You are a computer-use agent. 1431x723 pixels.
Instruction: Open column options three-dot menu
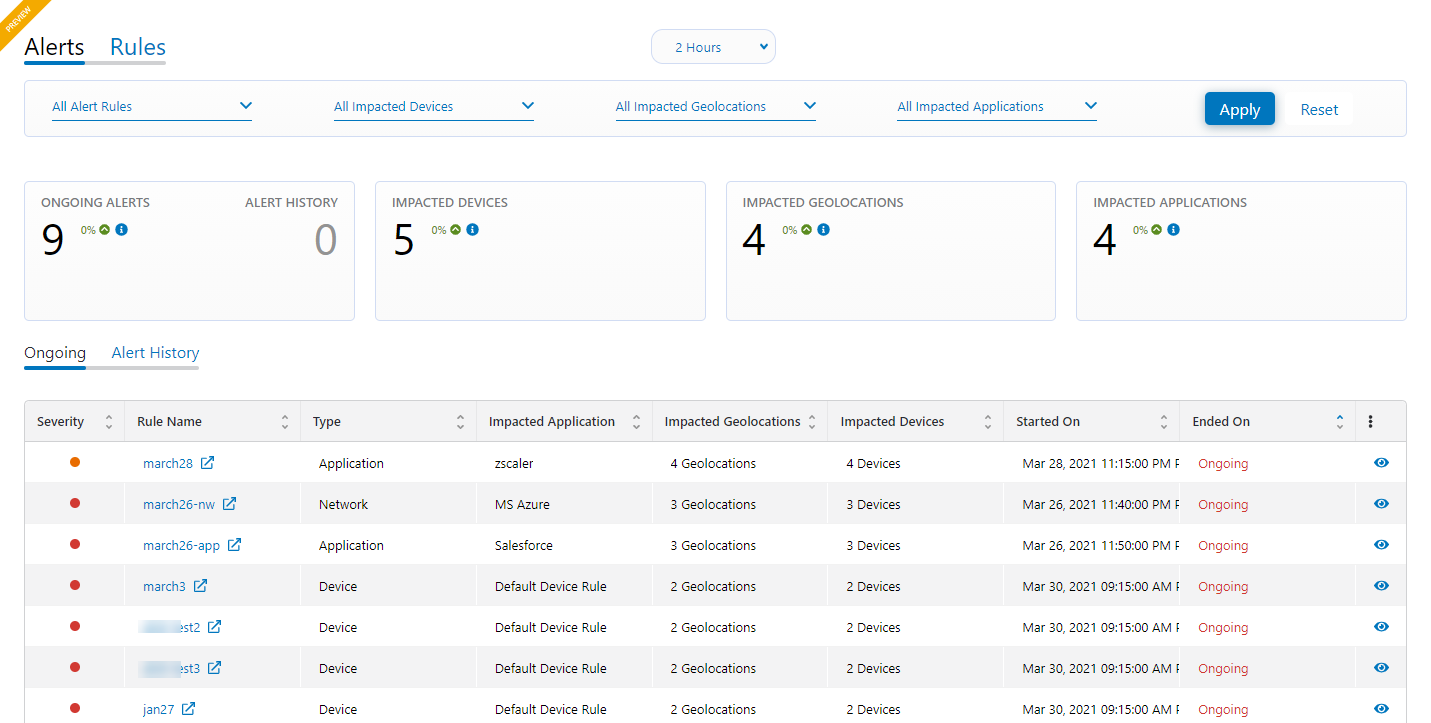[1370, 422]
